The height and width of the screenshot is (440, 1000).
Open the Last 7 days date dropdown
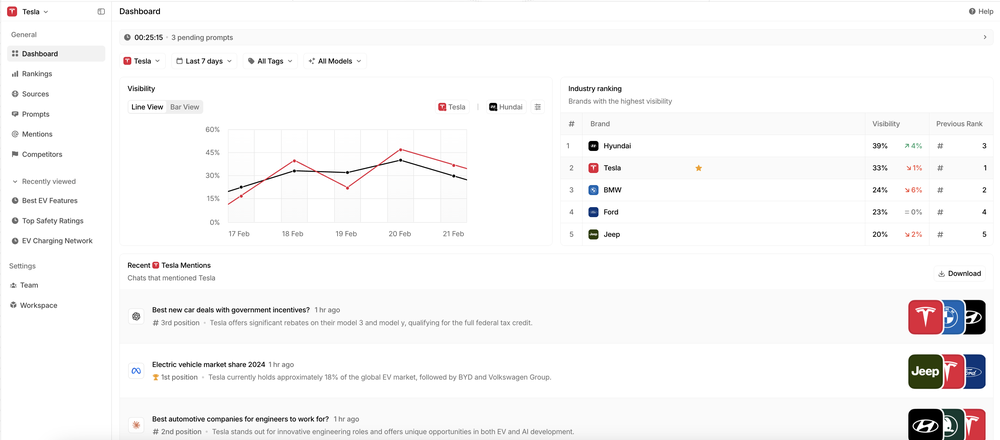coord(203,61)
